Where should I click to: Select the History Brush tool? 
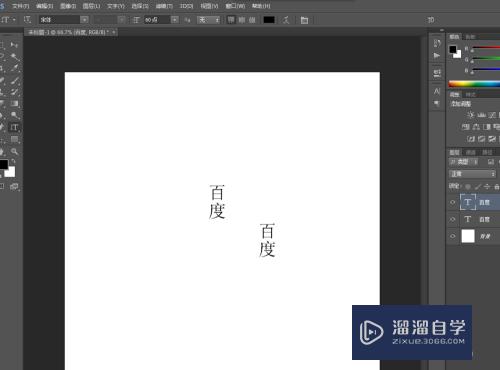pos(14,92)
